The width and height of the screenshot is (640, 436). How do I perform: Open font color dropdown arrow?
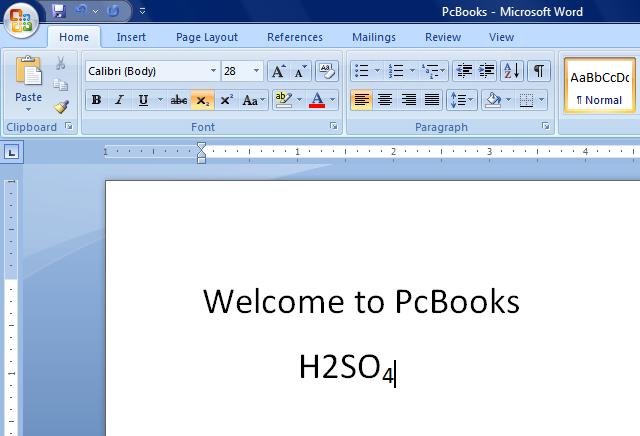(332, 100)
